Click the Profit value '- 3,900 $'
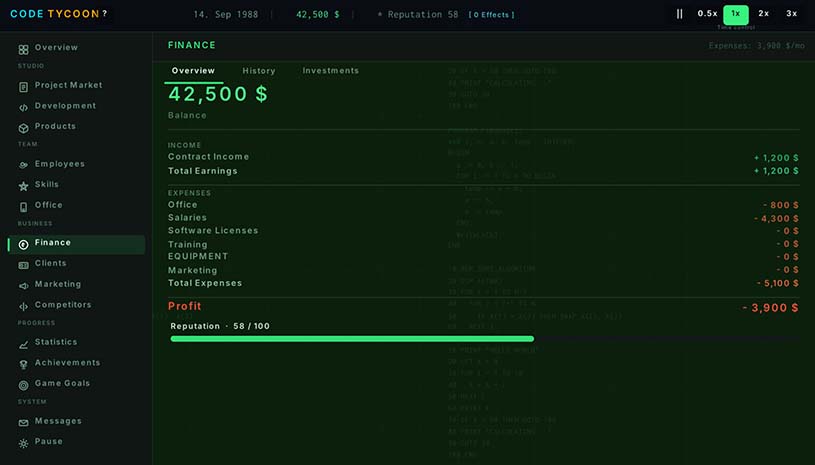Screen dimensions: 815x465 click(x=770, y=308)
